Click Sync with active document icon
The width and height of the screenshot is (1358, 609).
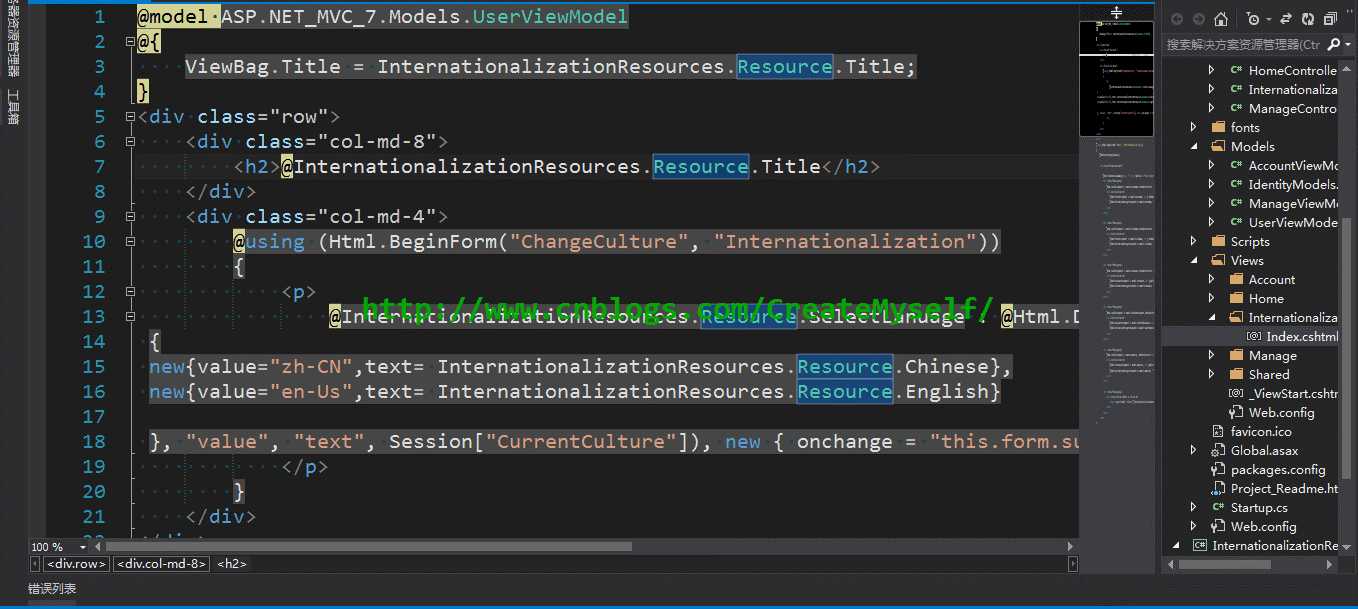pos(1285,19)
